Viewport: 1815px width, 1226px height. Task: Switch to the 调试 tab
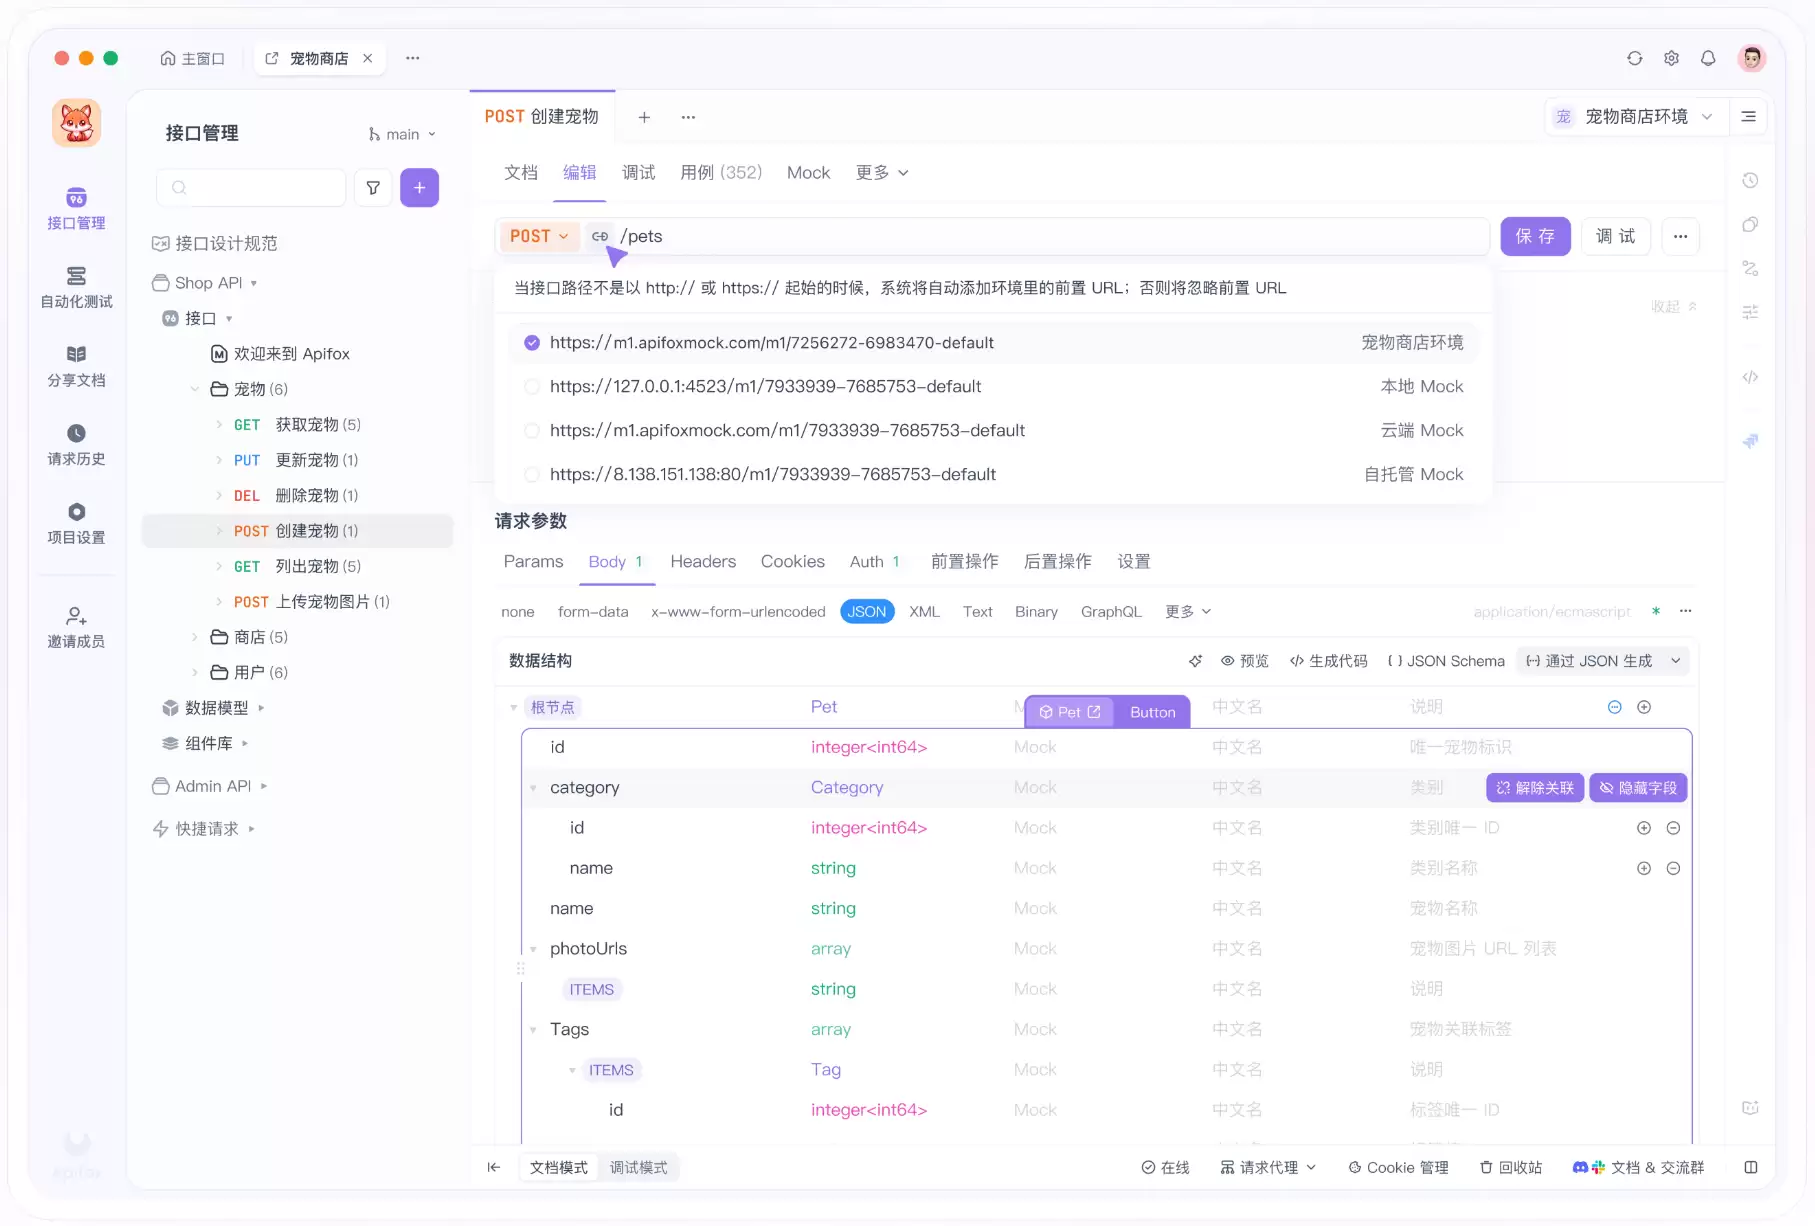[638, 172]
